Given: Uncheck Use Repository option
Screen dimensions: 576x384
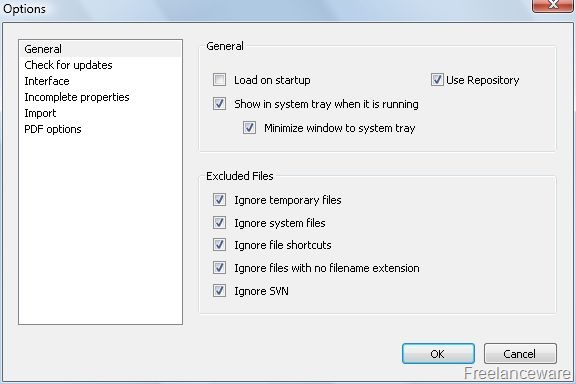Looking at the screenshot, I should click(437, 80).
